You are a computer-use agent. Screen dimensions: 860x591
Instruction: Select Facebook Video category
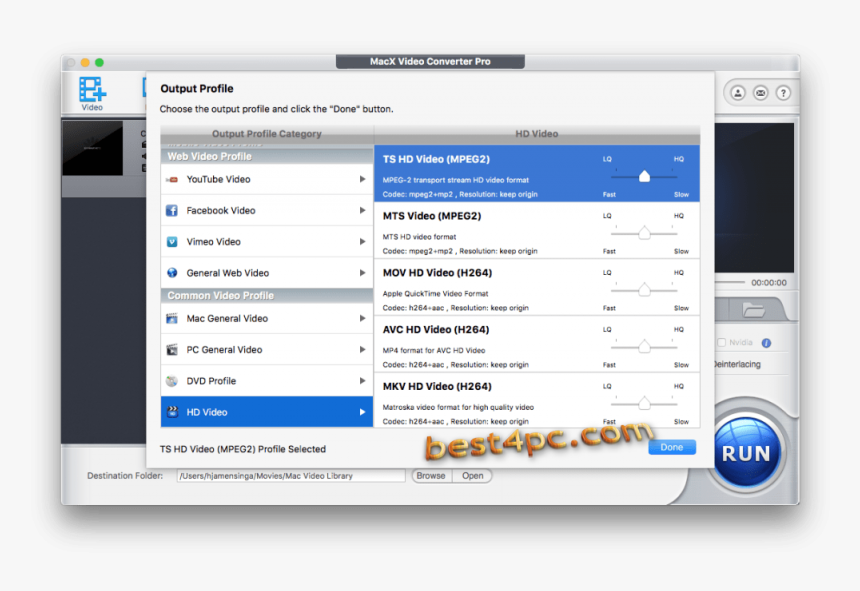coord(267,211)
